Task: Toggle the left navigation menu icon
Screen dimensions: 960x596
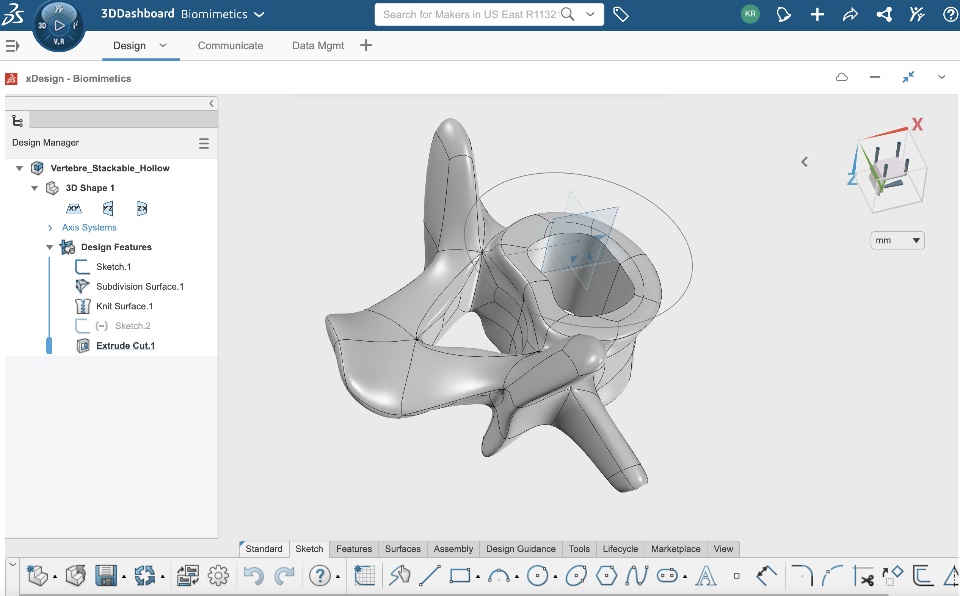Action: (12, 45)
